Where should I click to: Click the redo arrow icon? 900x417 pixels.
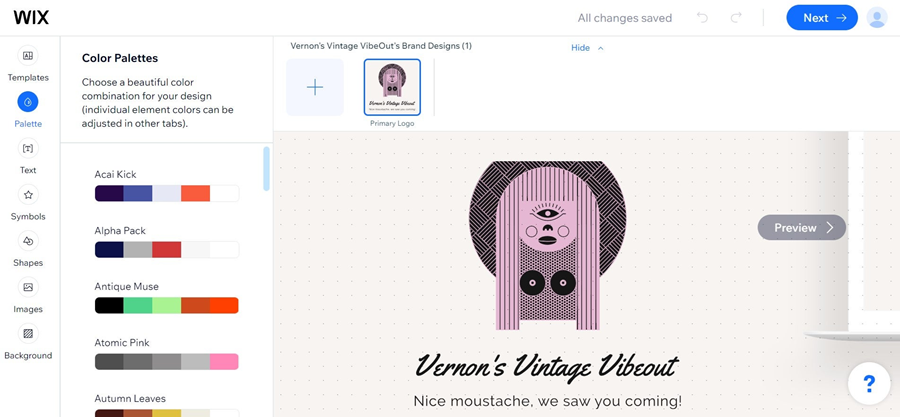(736, 18)
